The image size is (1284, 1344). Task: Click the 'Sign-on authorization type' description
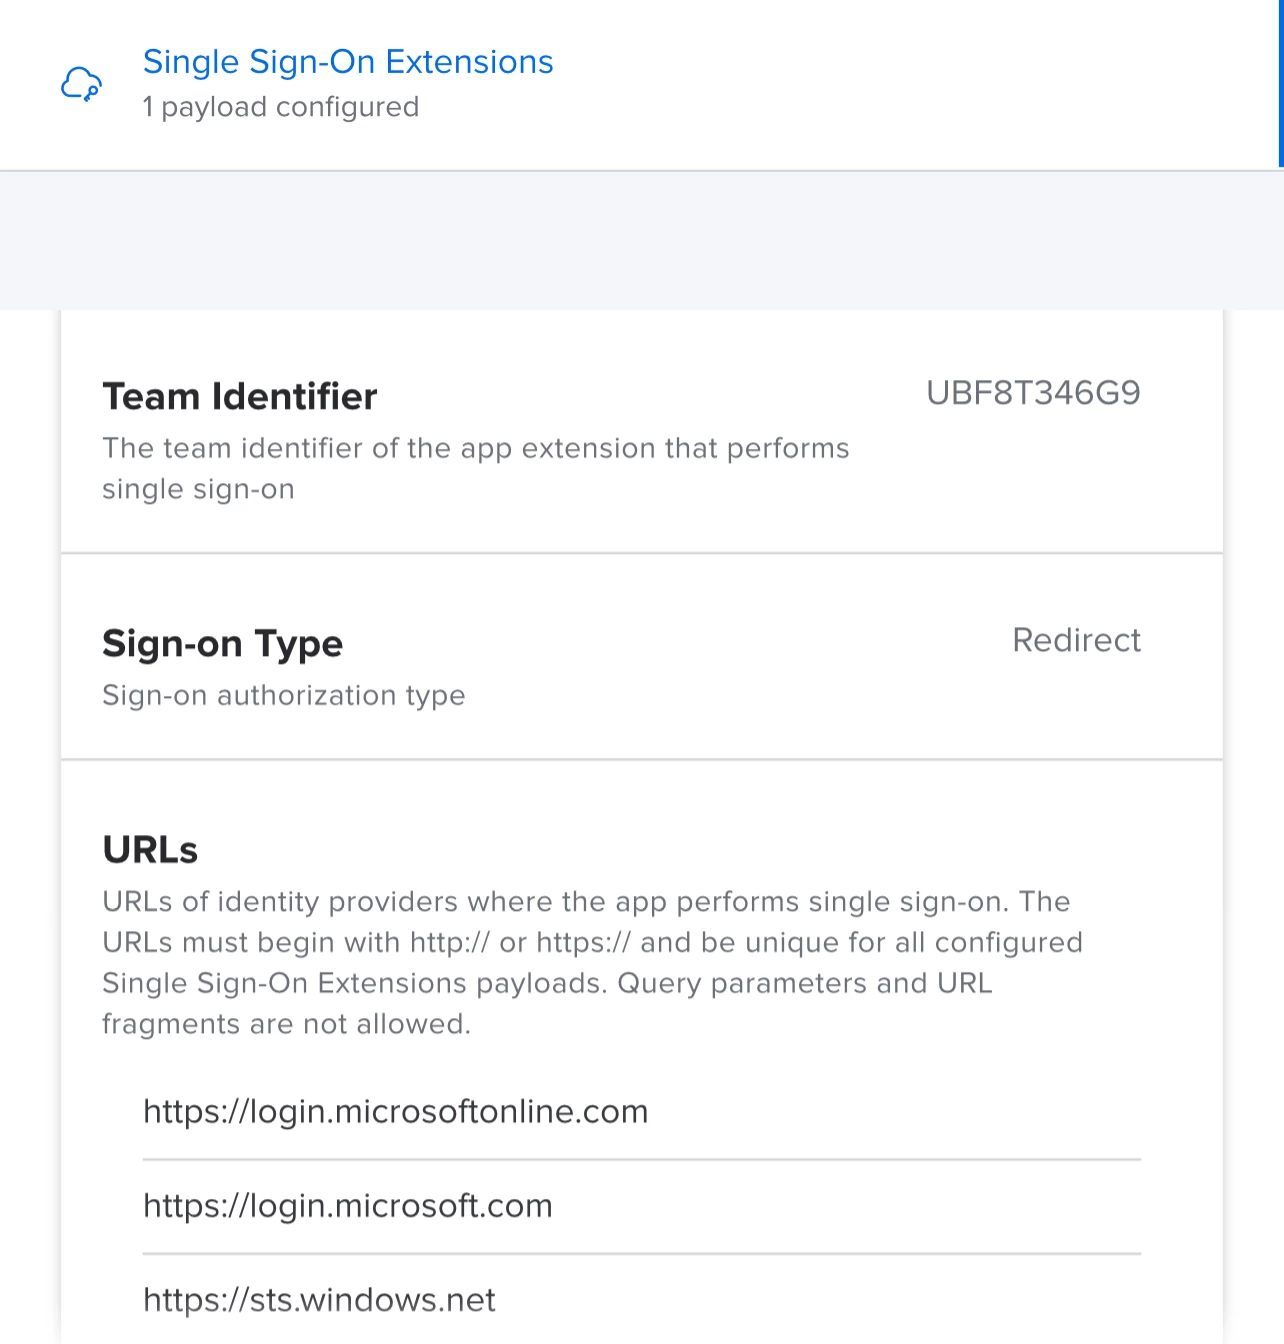point(284,695)
